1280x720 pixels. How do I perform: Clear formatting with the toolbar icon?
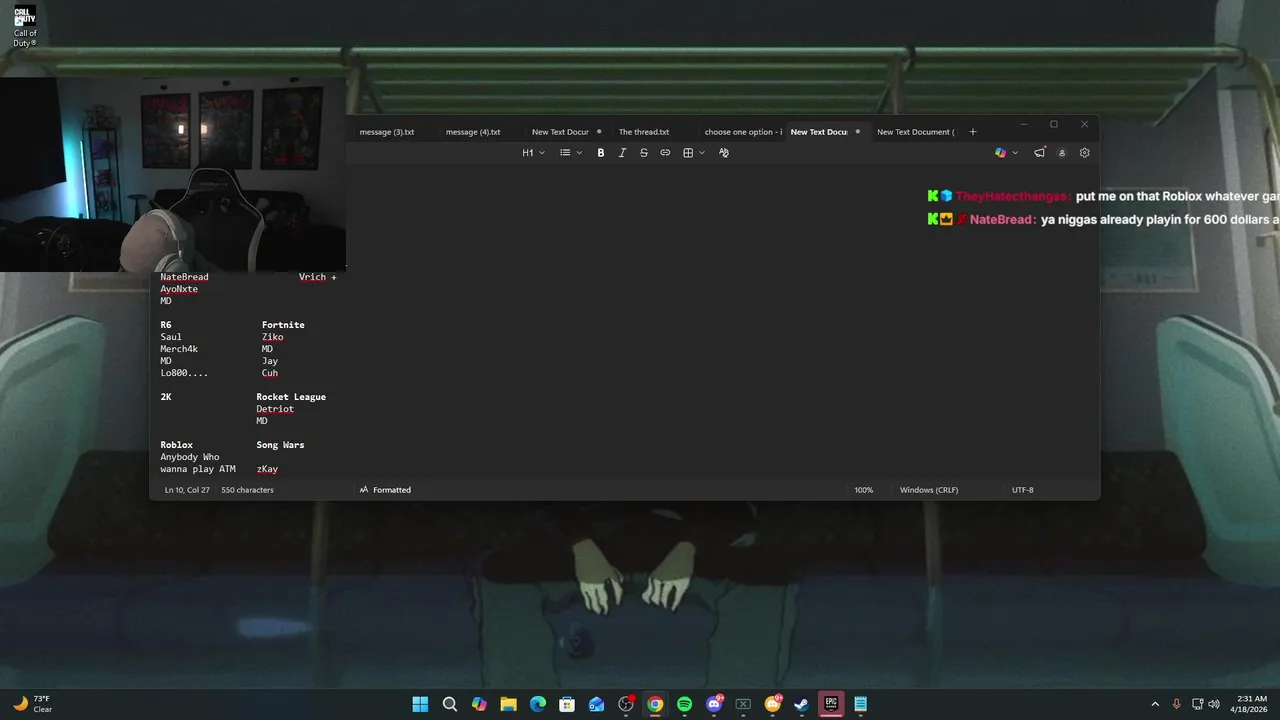point(724,153)
